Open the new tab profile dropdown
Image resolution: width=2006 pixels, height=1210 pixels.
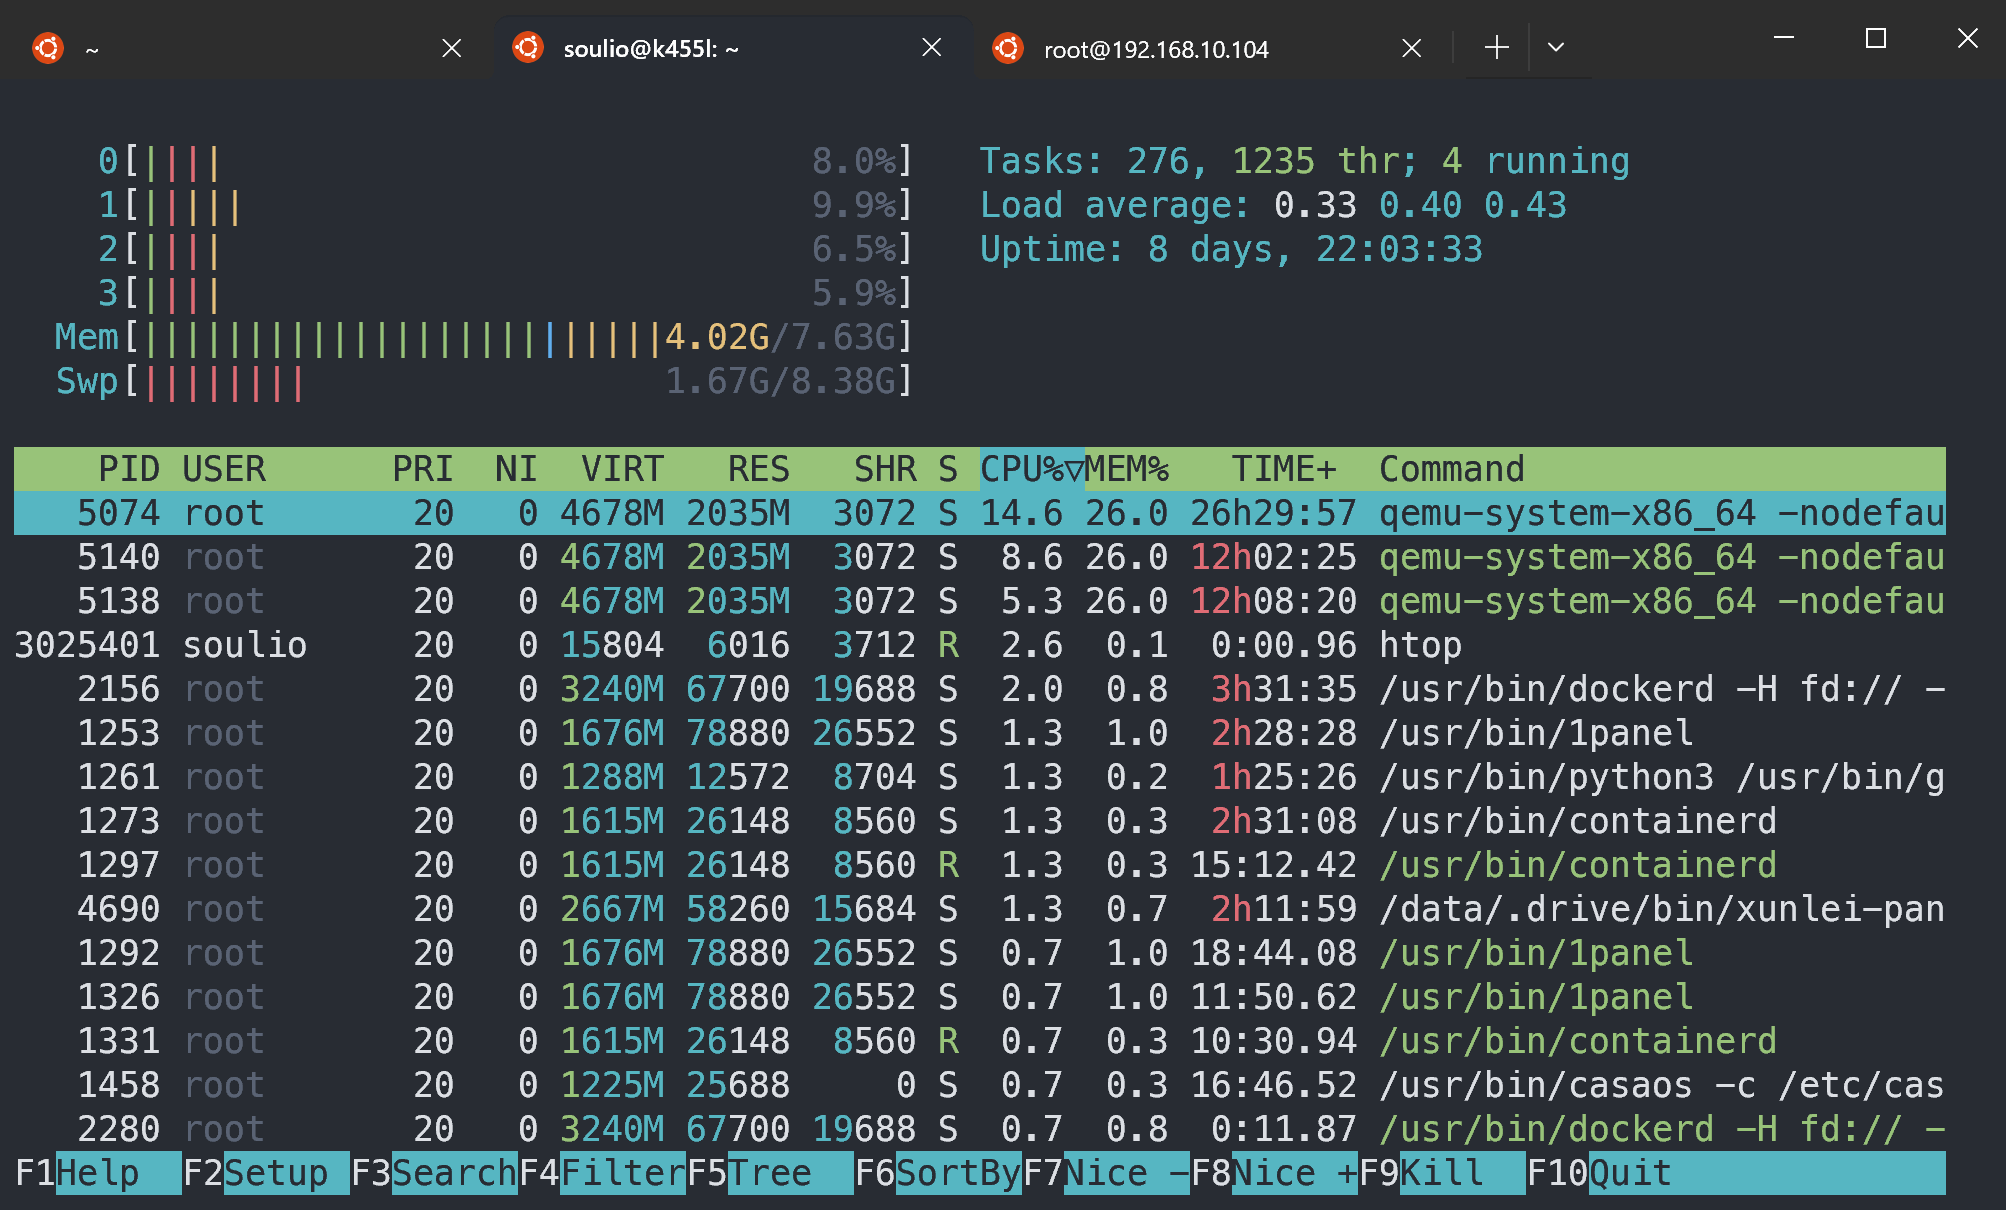[x=1555, y=47]
